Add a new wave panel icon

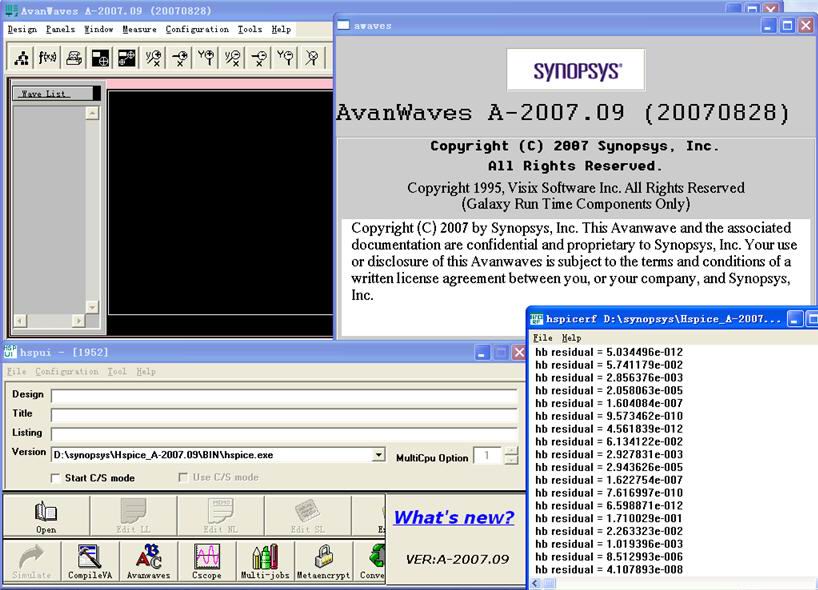[x=100, y=57]
